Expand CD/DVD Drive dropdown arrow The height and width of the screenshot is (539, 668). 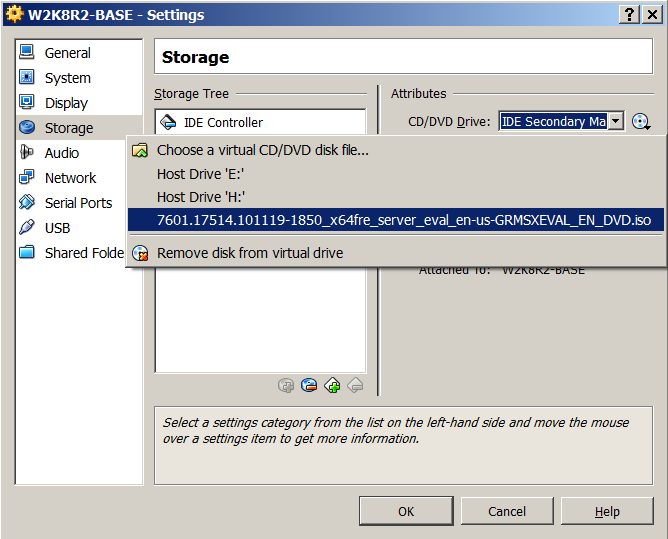pyautogui.click(x=616, y=121)
